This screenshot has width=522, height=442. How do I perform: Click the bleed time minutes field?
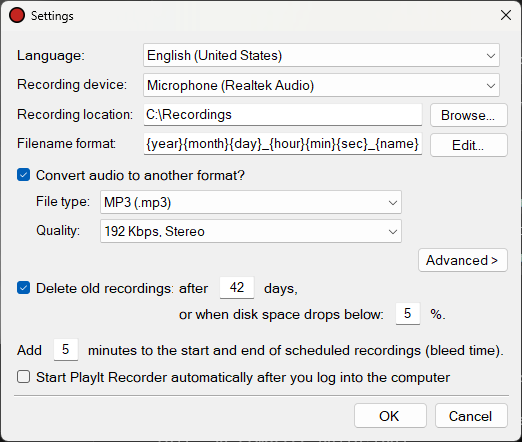coord(66,350)
